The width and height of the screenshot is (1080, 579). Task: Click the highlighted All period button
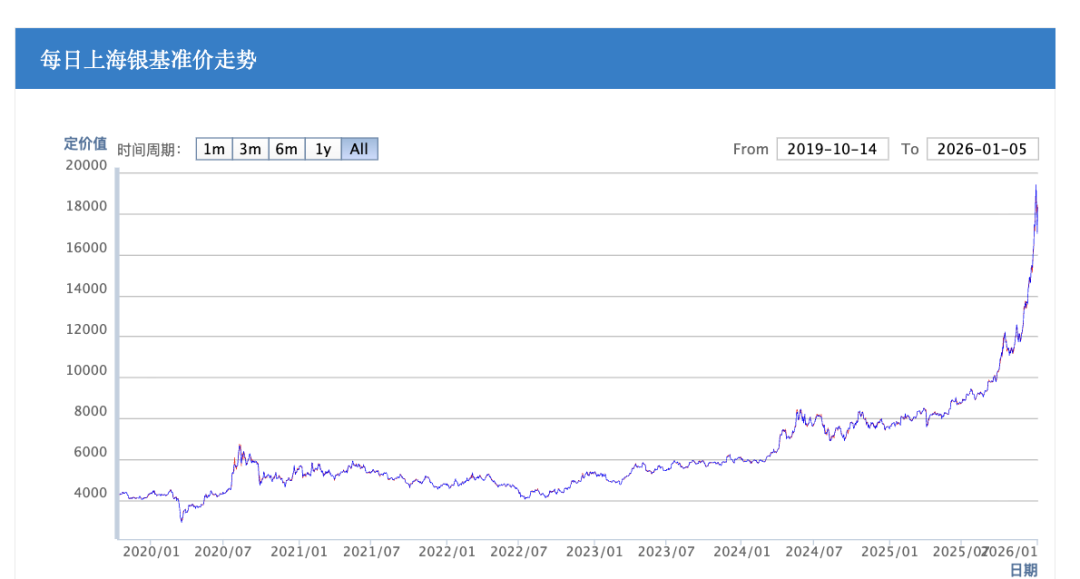[359, 149]
